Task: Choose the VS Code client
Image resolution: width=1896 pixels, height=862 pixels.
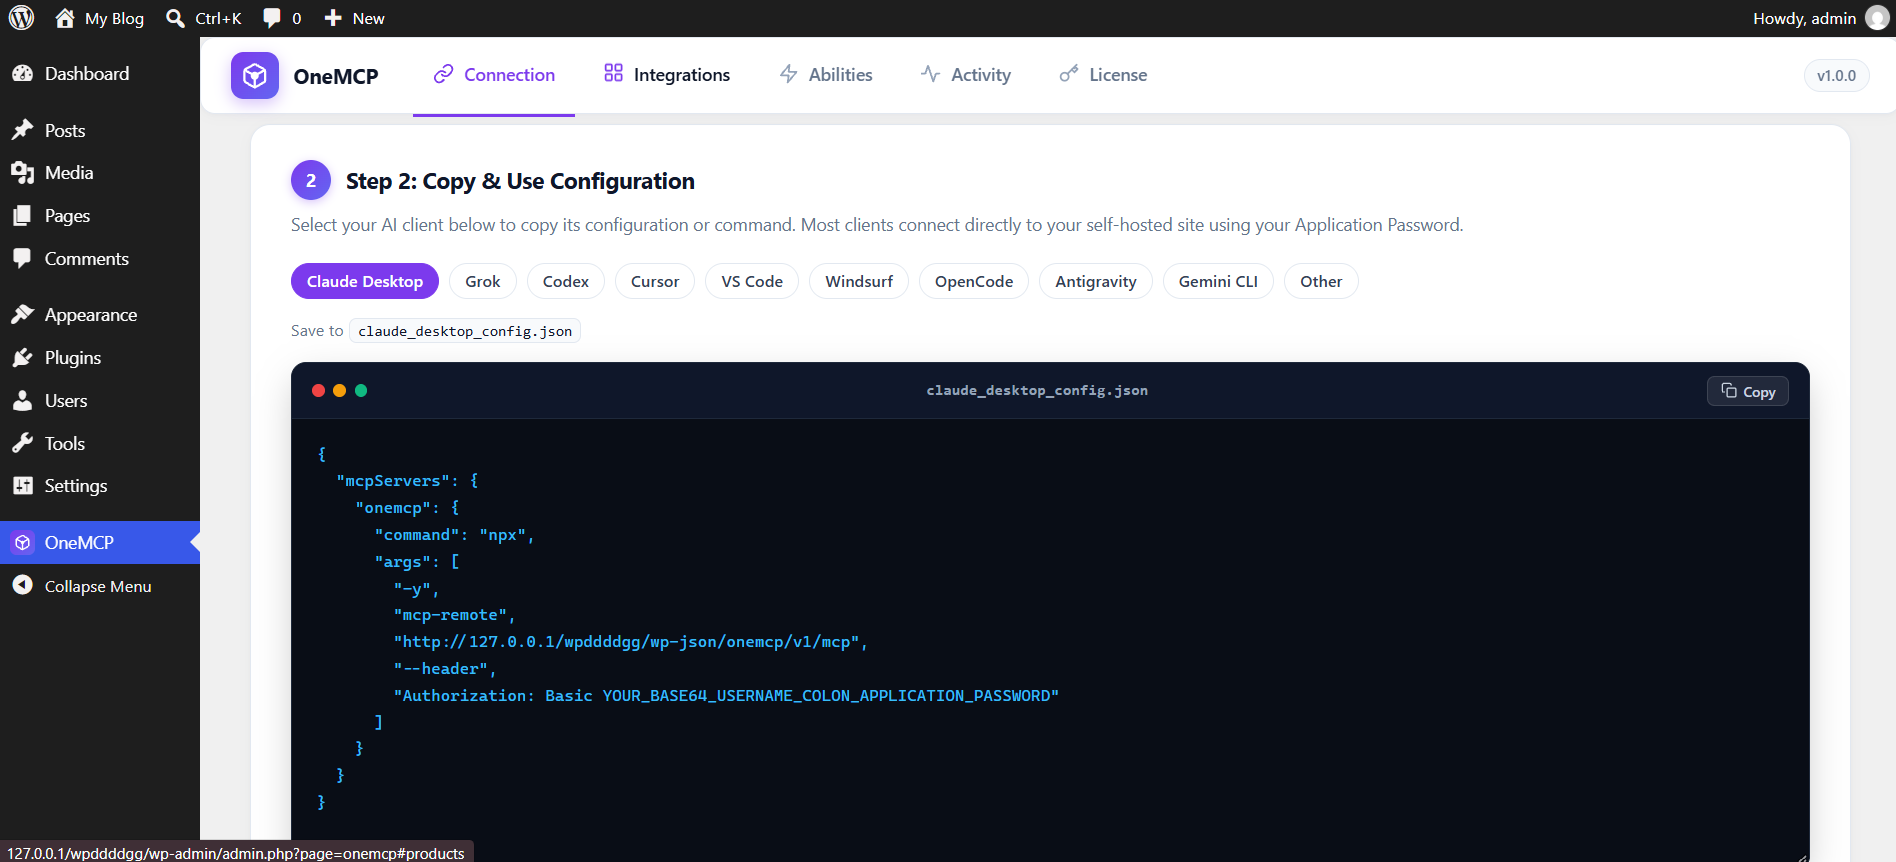Action: [x=752, y=281]
